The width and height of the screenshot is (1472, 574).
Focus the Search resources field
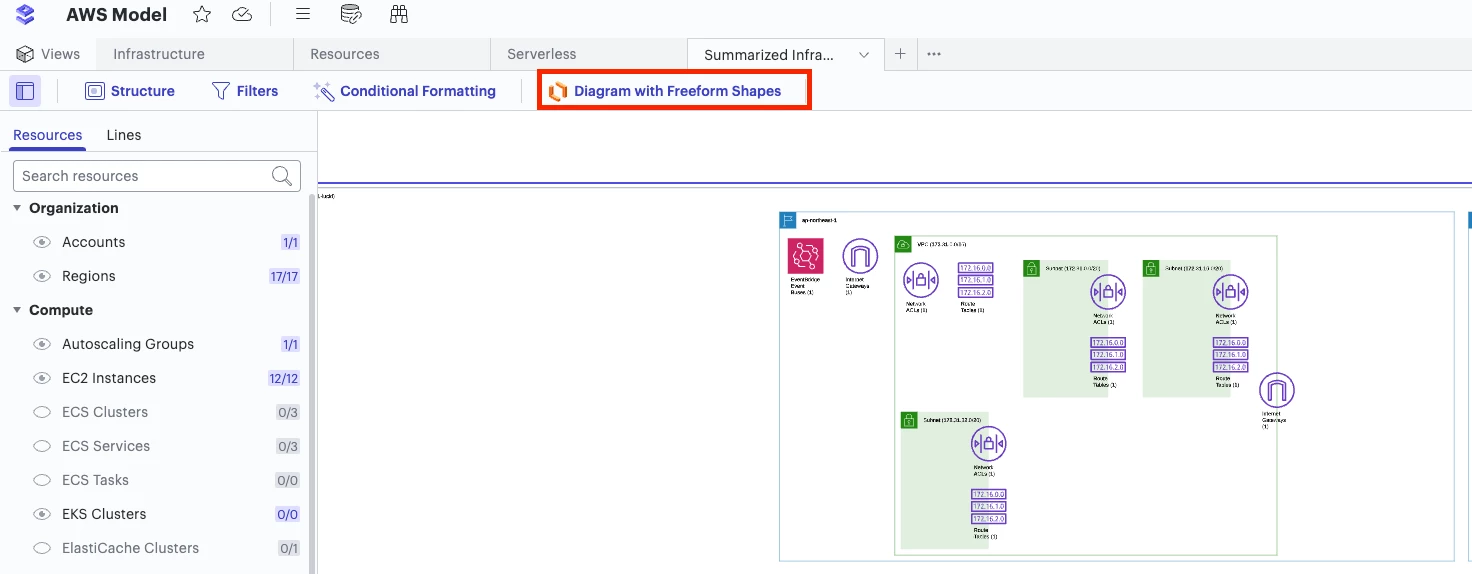(157, 176)
